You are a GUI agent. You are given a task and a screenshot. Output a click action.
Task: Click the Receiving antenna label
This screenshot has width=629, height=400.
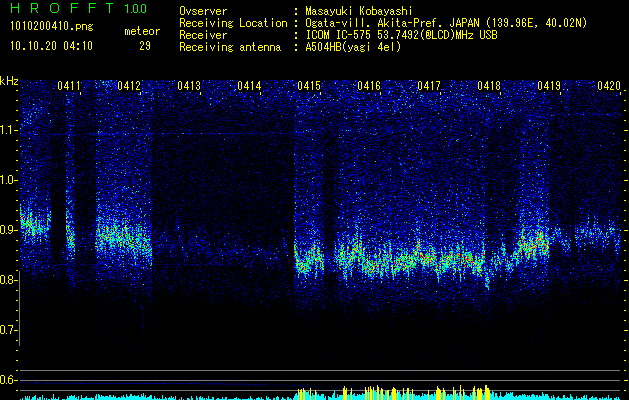click(x=230, y=47)
